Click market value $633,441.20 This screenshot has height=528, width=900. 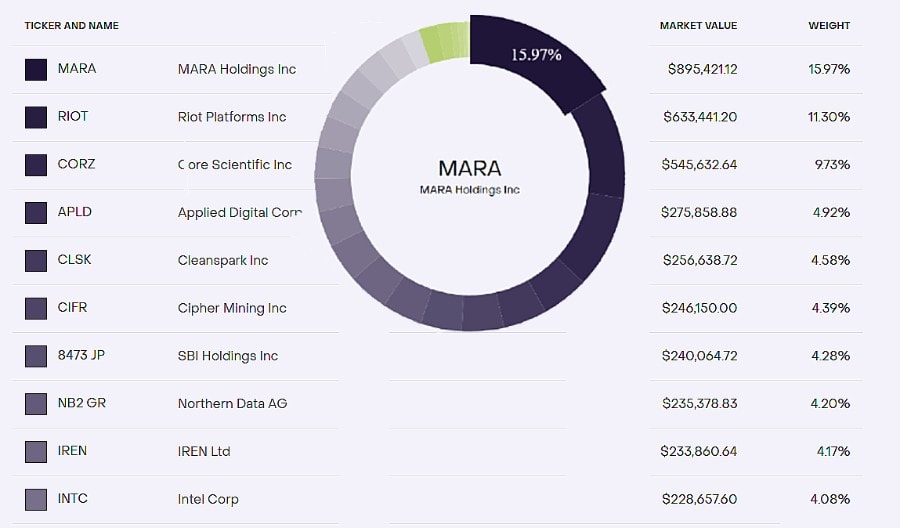(700, 117)
